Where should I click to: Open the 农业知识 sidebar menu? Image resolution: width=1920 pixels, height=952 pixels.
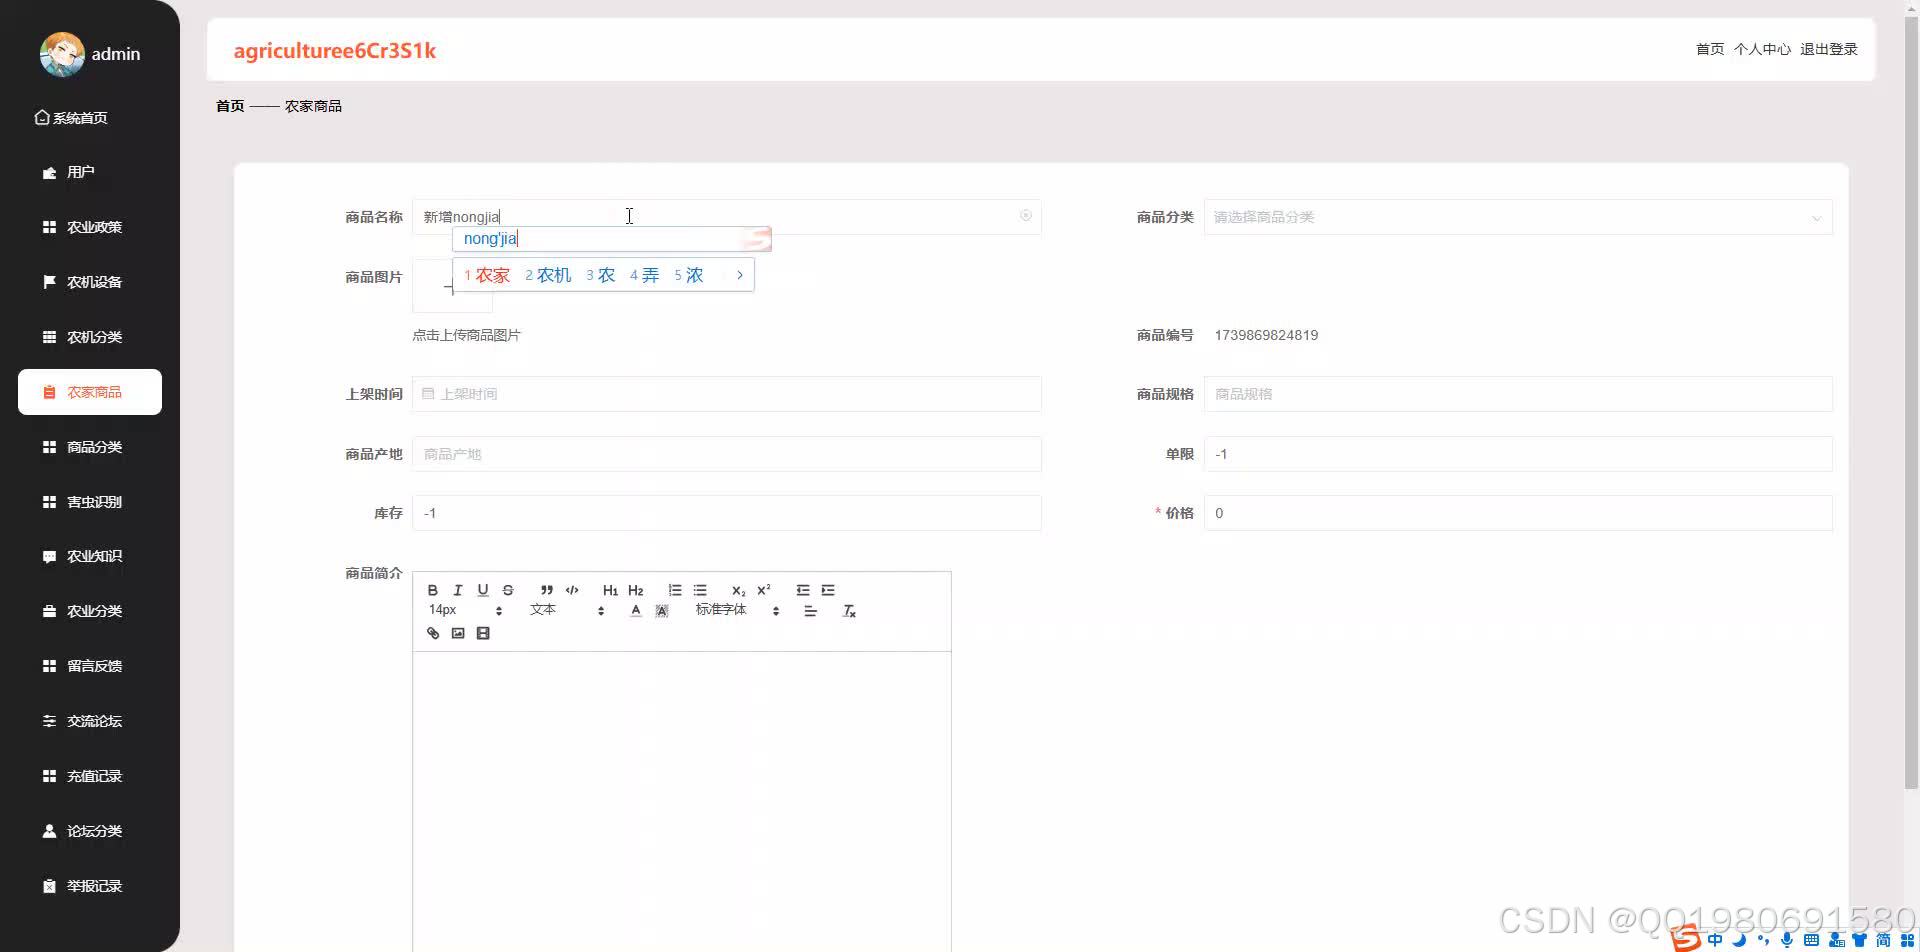(x=90, y=556)
